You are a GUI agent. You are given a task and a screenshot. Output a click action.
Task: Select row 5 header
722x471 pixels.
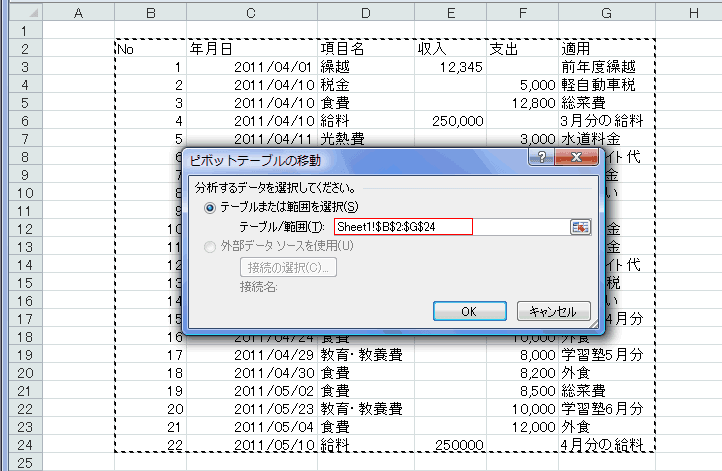(26, 103)
